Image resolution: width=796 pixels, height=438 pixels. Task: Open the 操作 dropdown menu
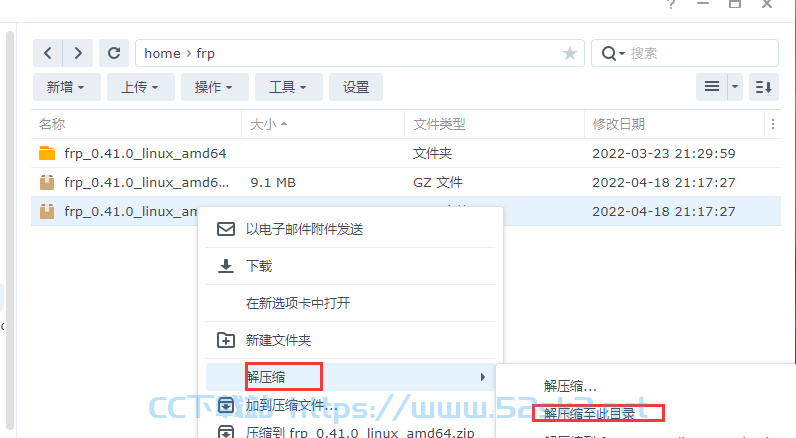coord(214,87)
